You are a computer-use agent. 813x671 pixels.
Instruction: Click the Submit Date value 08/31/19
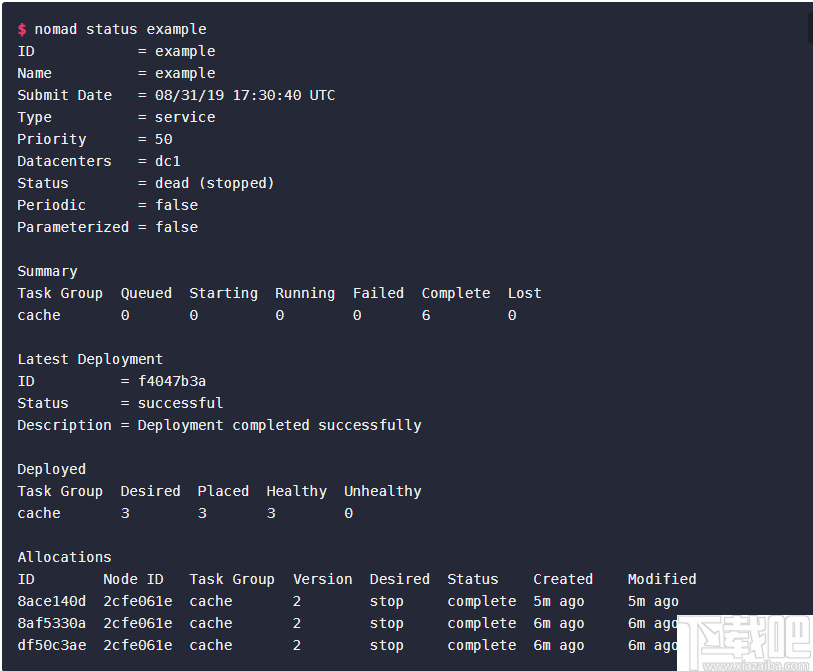[189, 95]
